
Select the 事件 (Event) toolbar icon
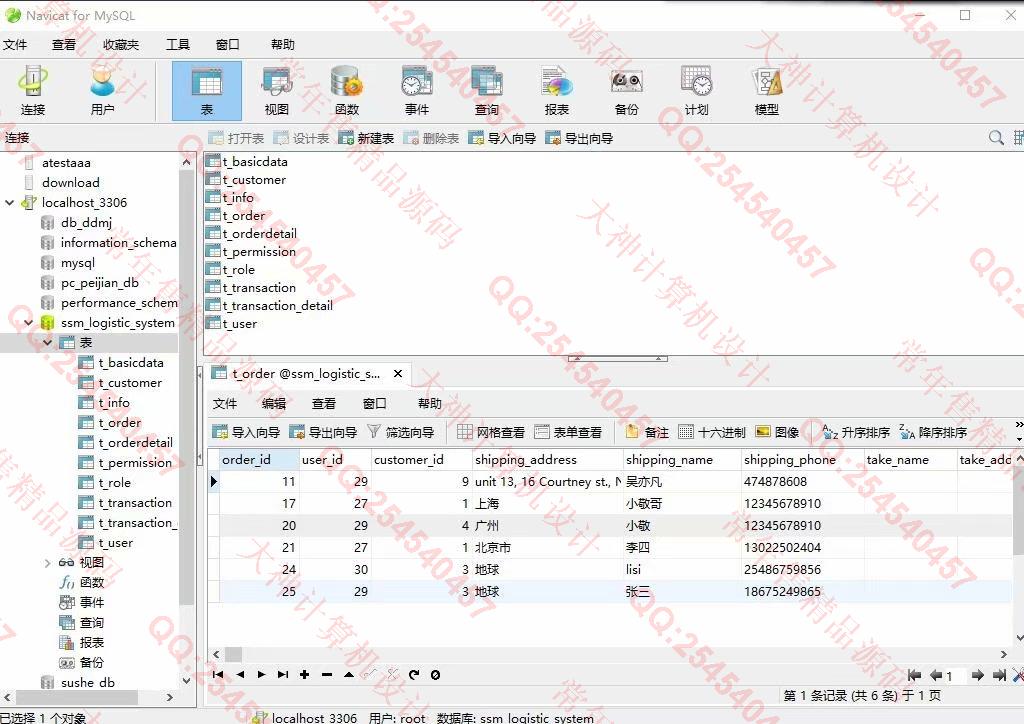(x=417, y=91)
